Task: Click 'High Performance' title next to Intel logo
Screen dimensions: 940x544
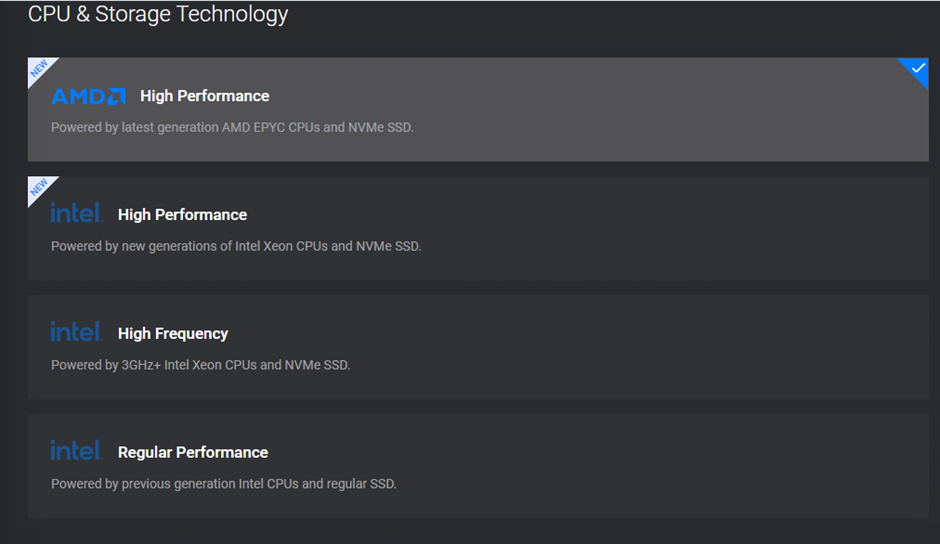Action: 182,215
